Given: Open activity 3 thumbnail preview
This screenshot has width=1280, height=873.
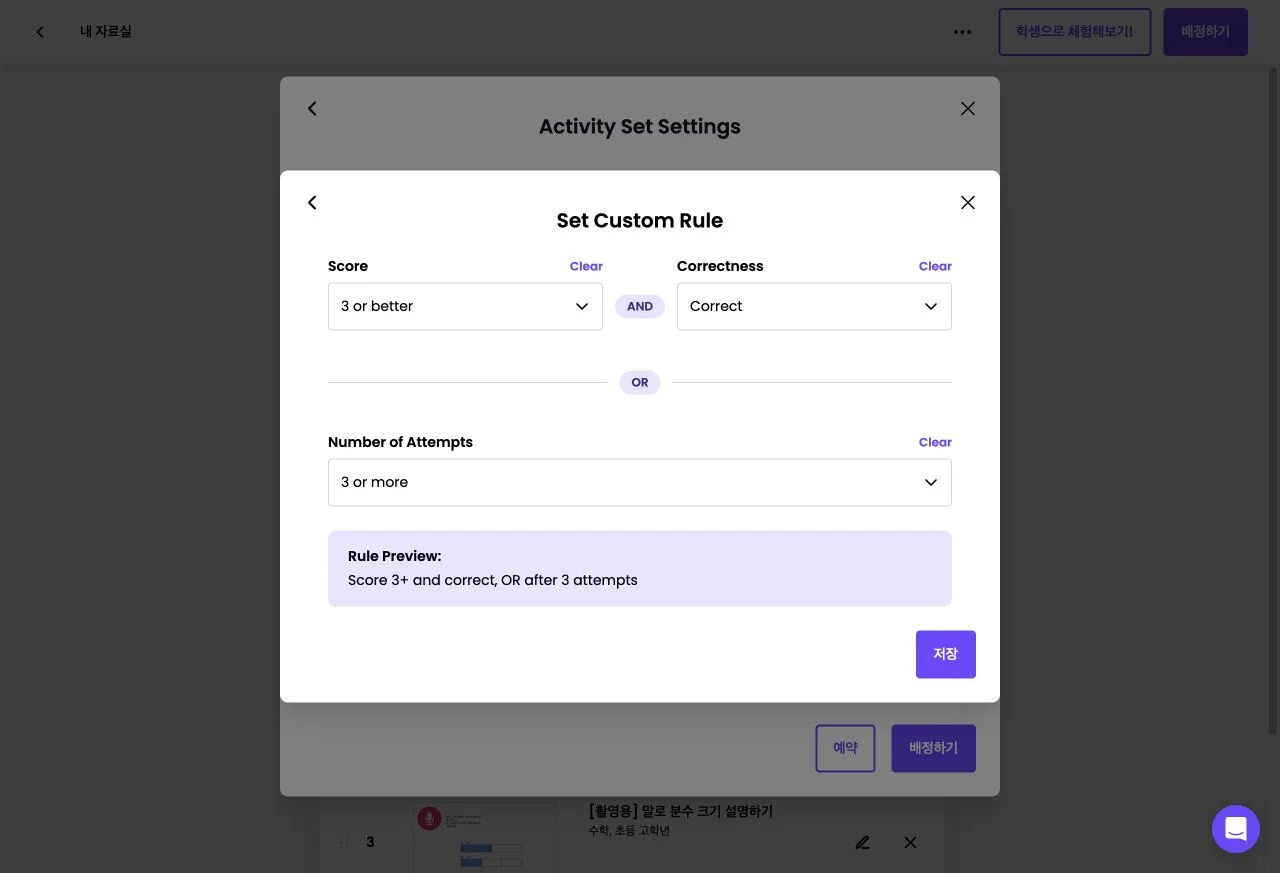Looking at the screenshot, I should point(485,837).
